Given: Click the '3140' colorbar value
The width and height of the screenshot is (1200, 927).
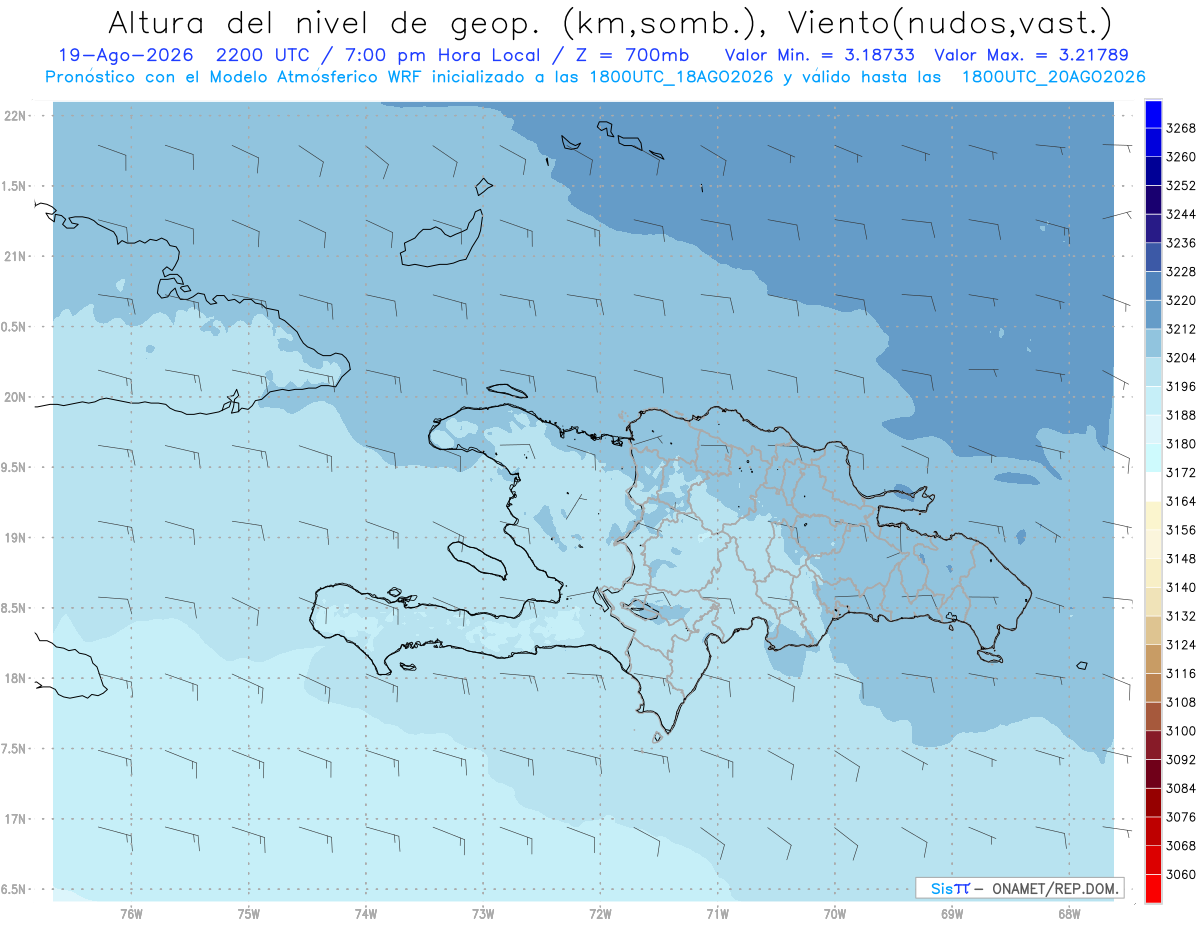Looking at the screenshot, I should [1181, 587].
